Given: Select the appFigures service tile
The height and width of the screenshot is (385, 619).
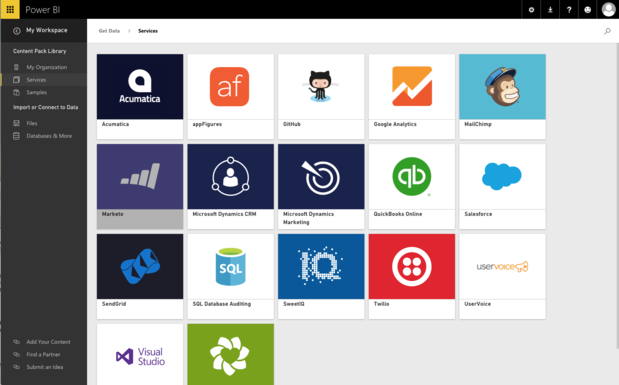Looking at the screenshot, I should click(x=231, y=96).
